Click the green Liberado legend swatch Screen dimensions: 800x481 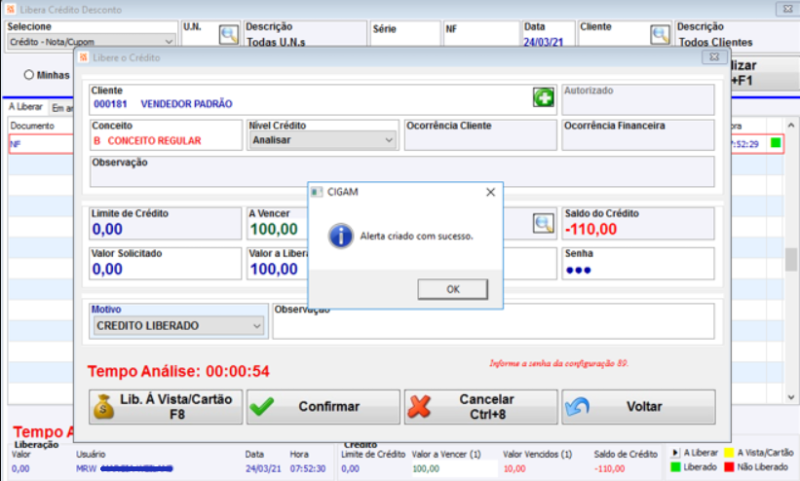[x=675, y=467]
